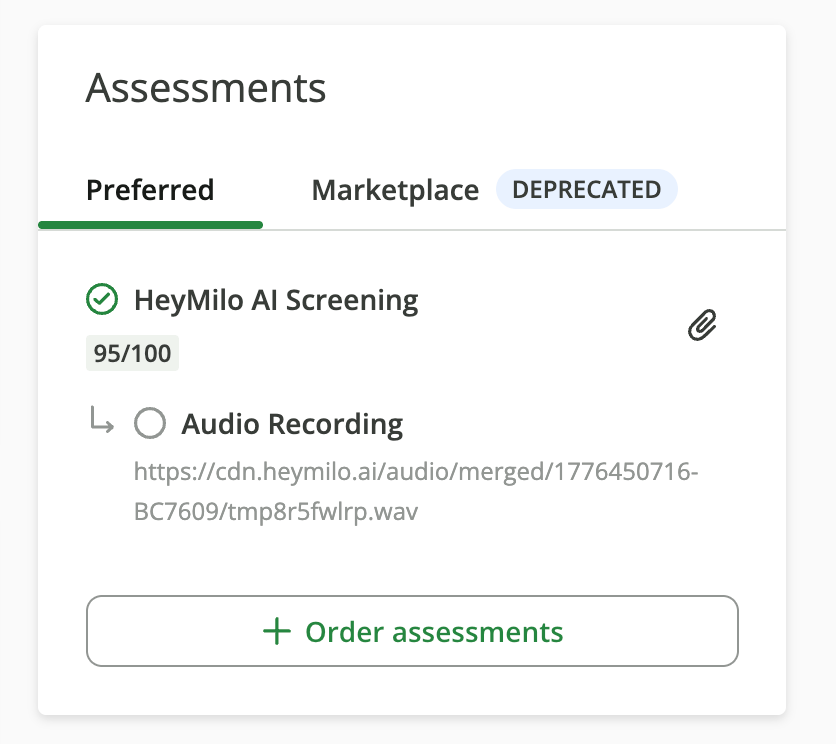Screen dimensions: 836x744
Task: Click the 95/100 score badge
Action: 132,353
